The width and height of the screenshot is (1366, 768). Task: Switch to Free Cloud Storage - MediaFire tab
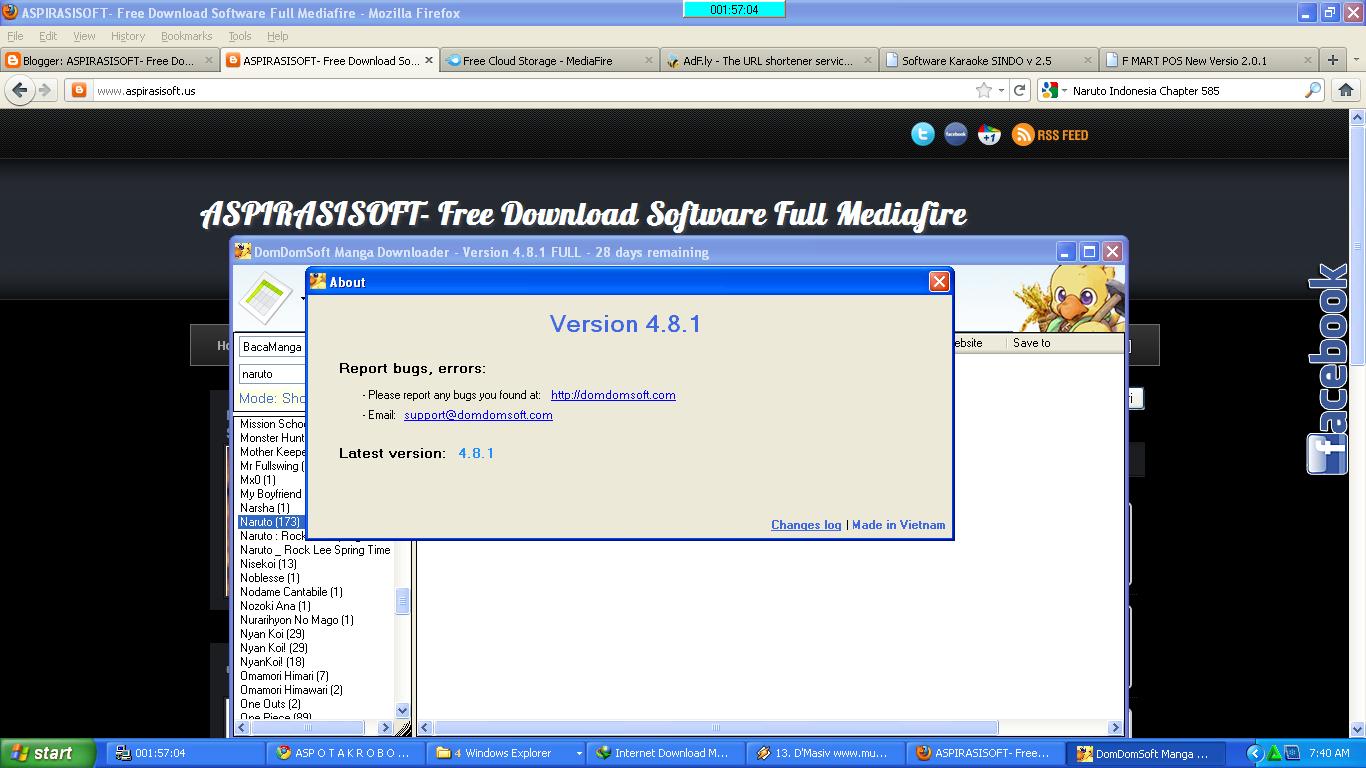click(548, 60)
